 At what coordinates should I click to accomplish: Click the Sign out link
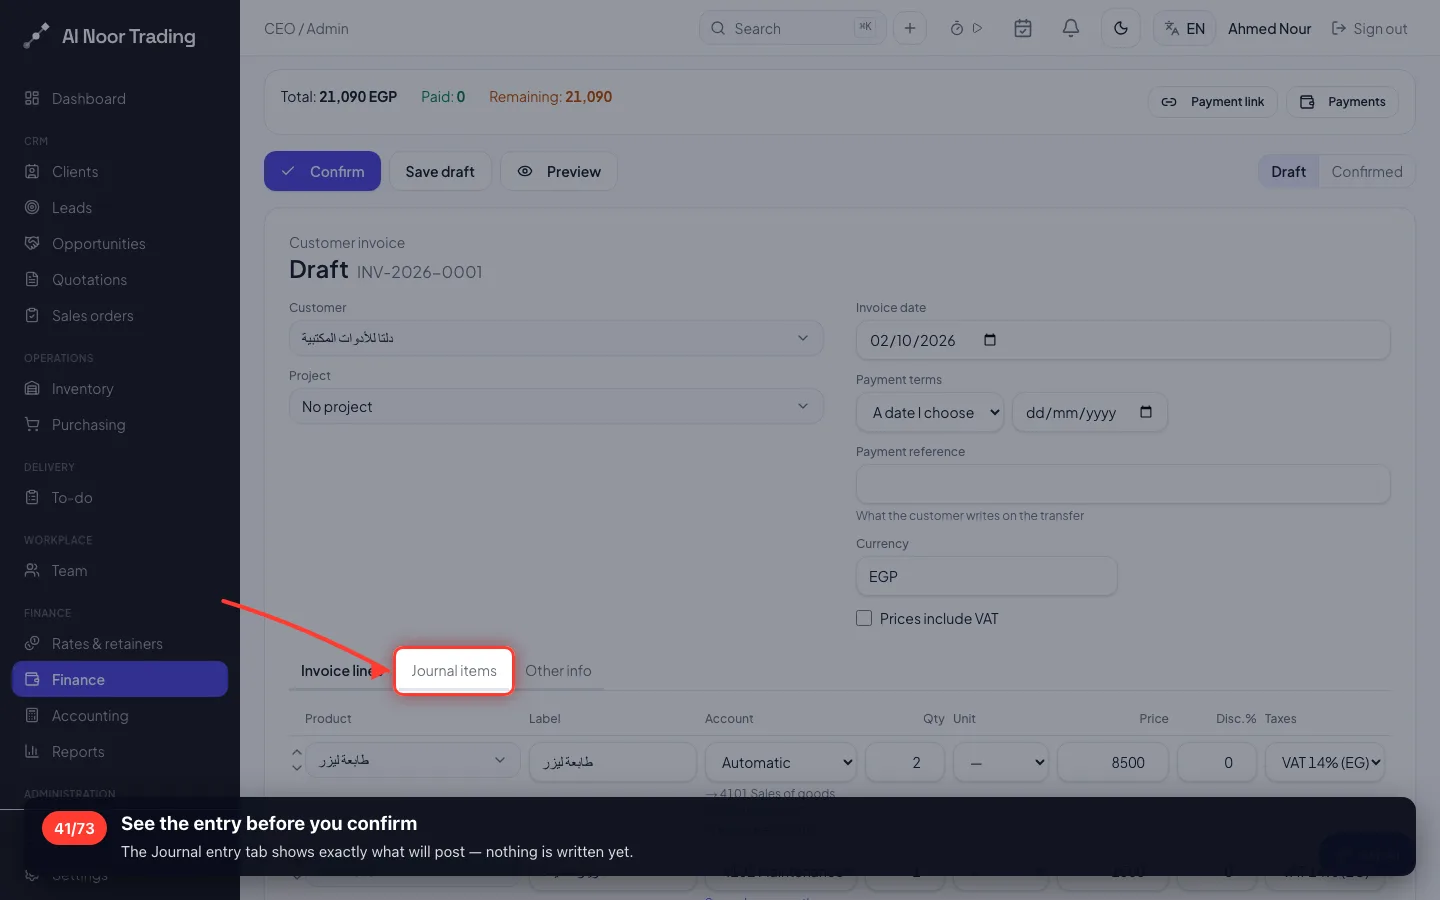(x=1369, y=29)
